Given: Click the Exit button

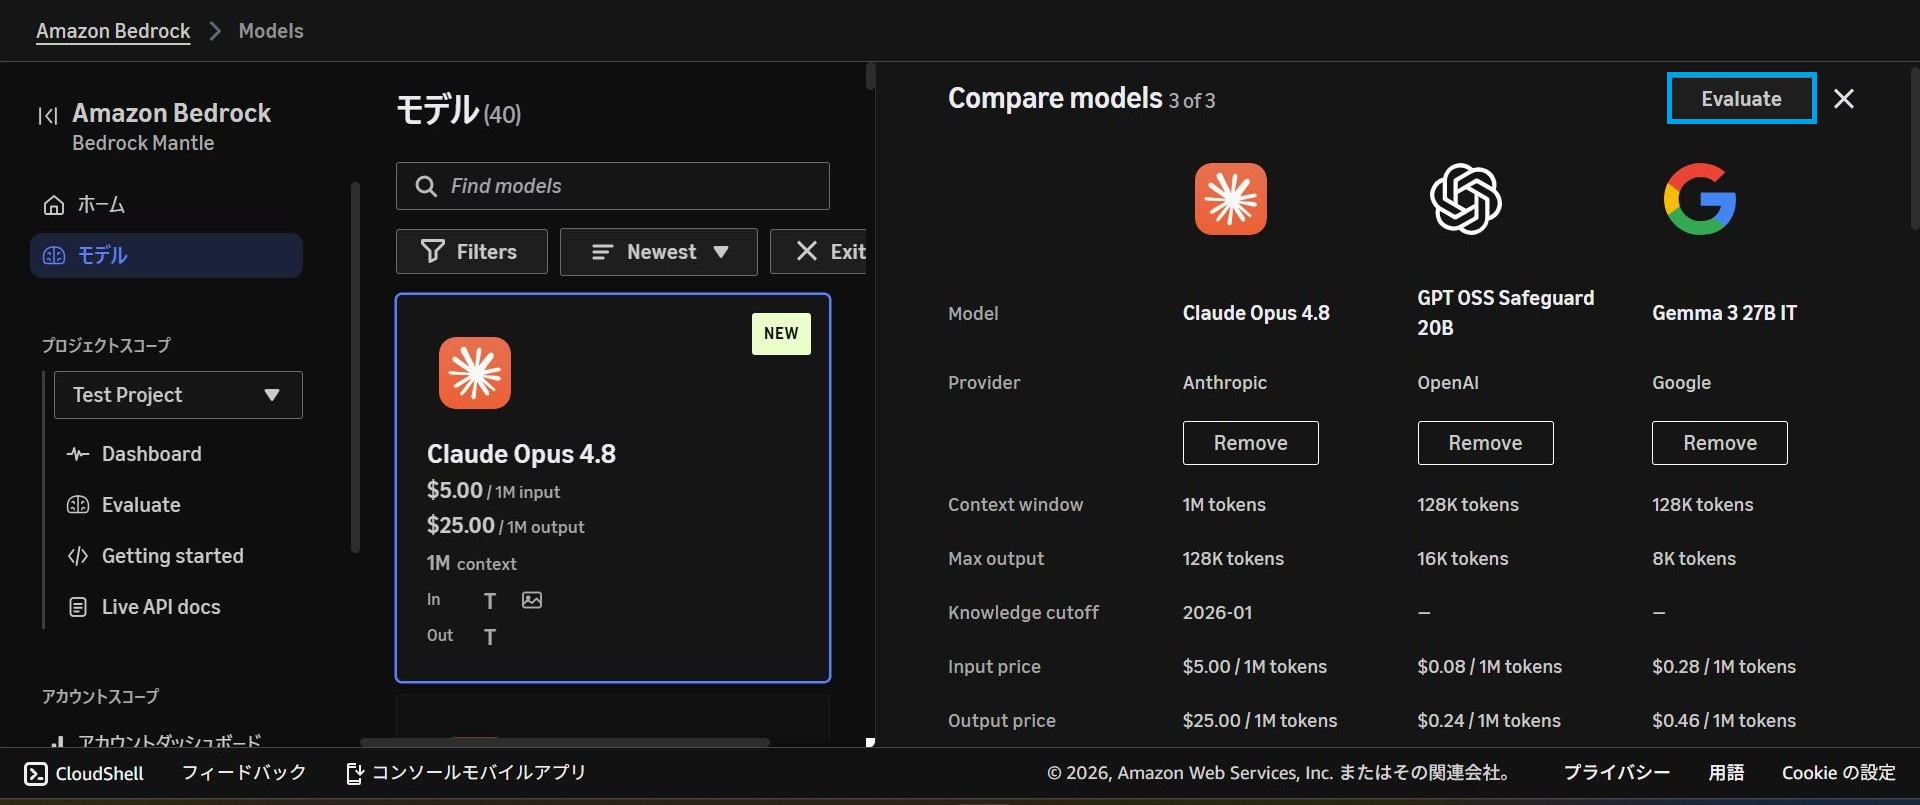Looking at the screenshot, I should [x=820, y=251].
